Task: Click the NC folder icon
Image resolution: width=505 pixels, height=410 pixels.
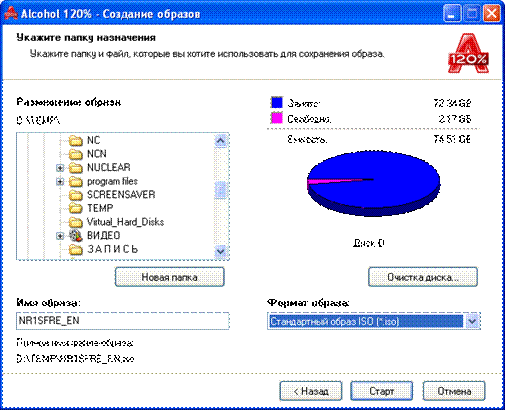Action: [x=76, y=141]
